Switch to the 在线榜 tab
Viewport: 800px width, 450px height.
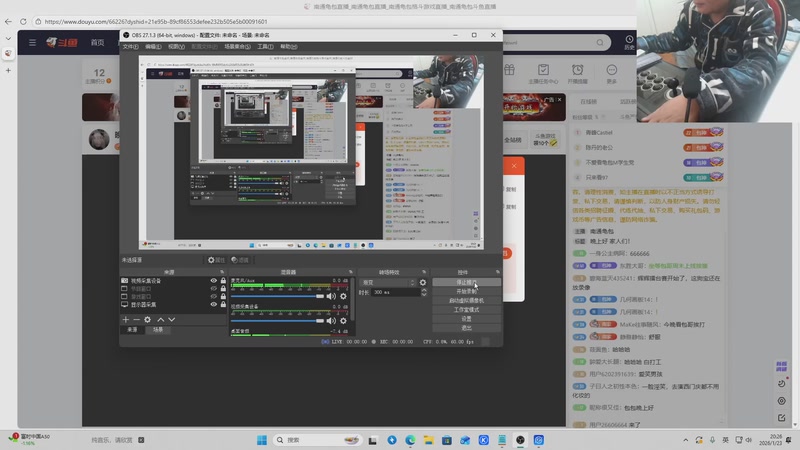pos(588,102)
